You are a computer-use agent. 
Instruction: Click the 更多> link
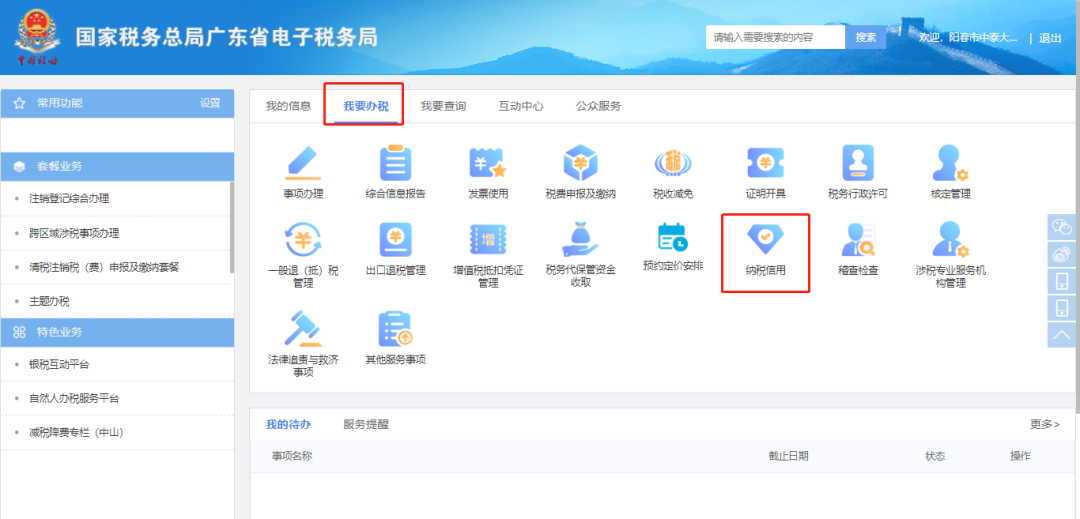coord(1045,424)
